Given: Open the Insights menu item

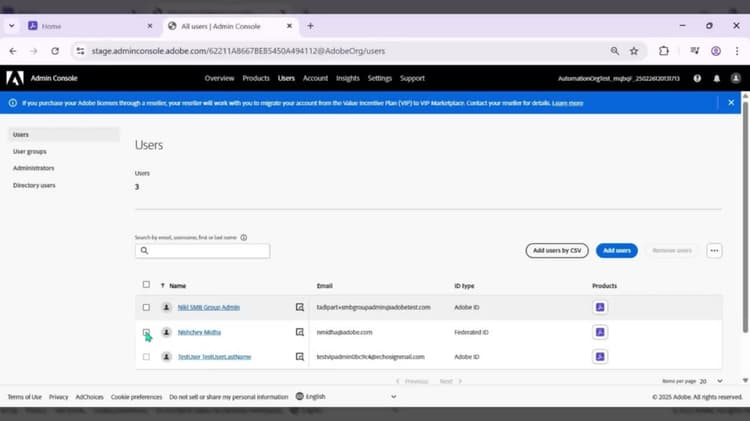Looking at the screenshot, I should pos(348,78).
